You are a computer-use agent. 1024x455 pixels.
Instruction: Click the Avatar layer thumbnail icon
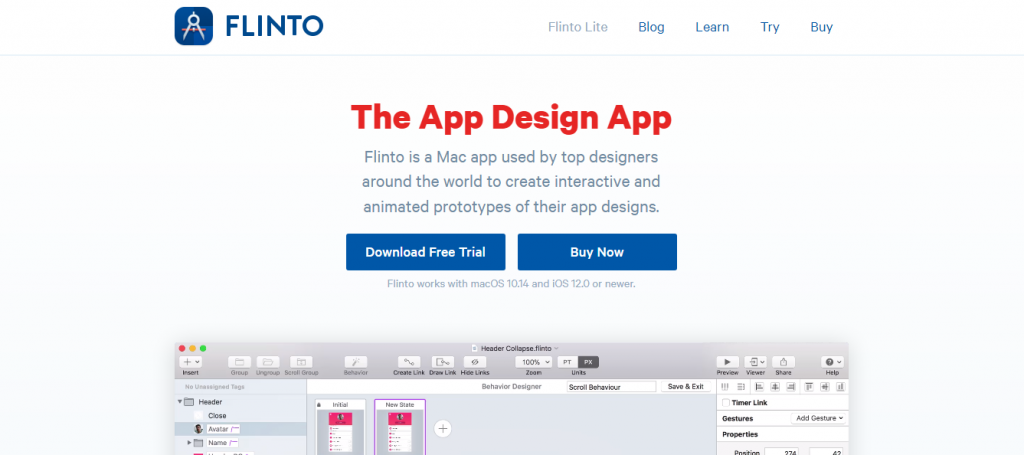199,429
